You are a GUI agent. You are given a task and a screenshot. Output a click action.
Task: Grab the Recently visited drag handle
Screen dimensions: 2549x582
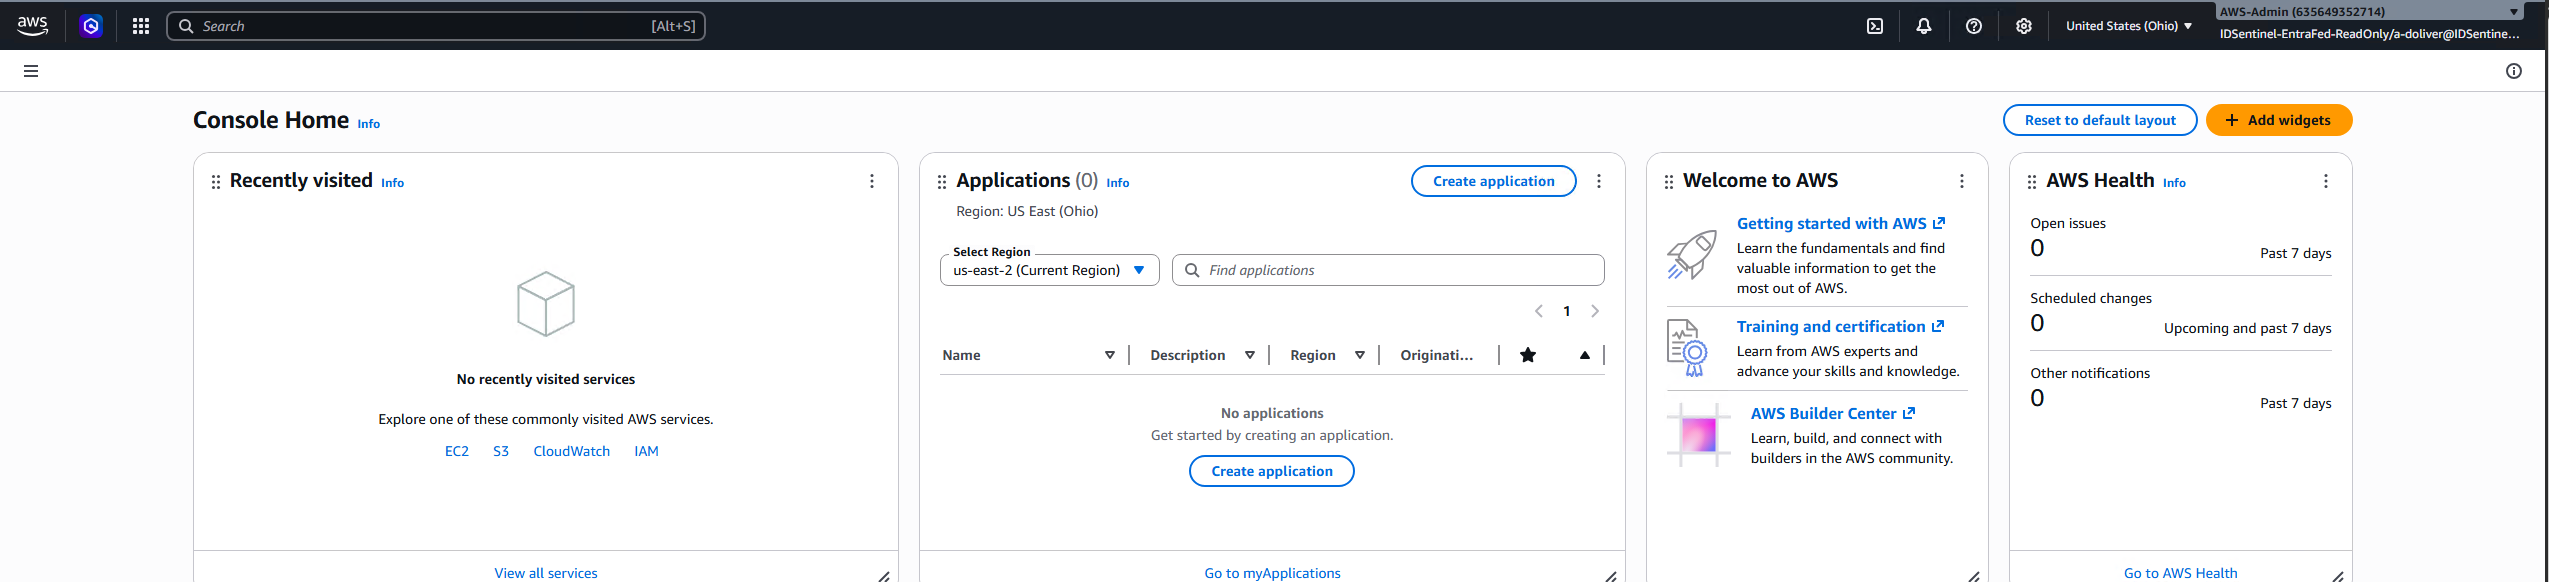[216, 182]
